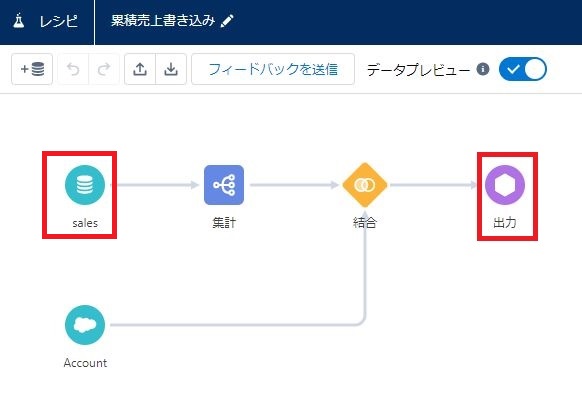Click the add input data button
This screenshot has height=397, width=582.
[x=32, y=69]
